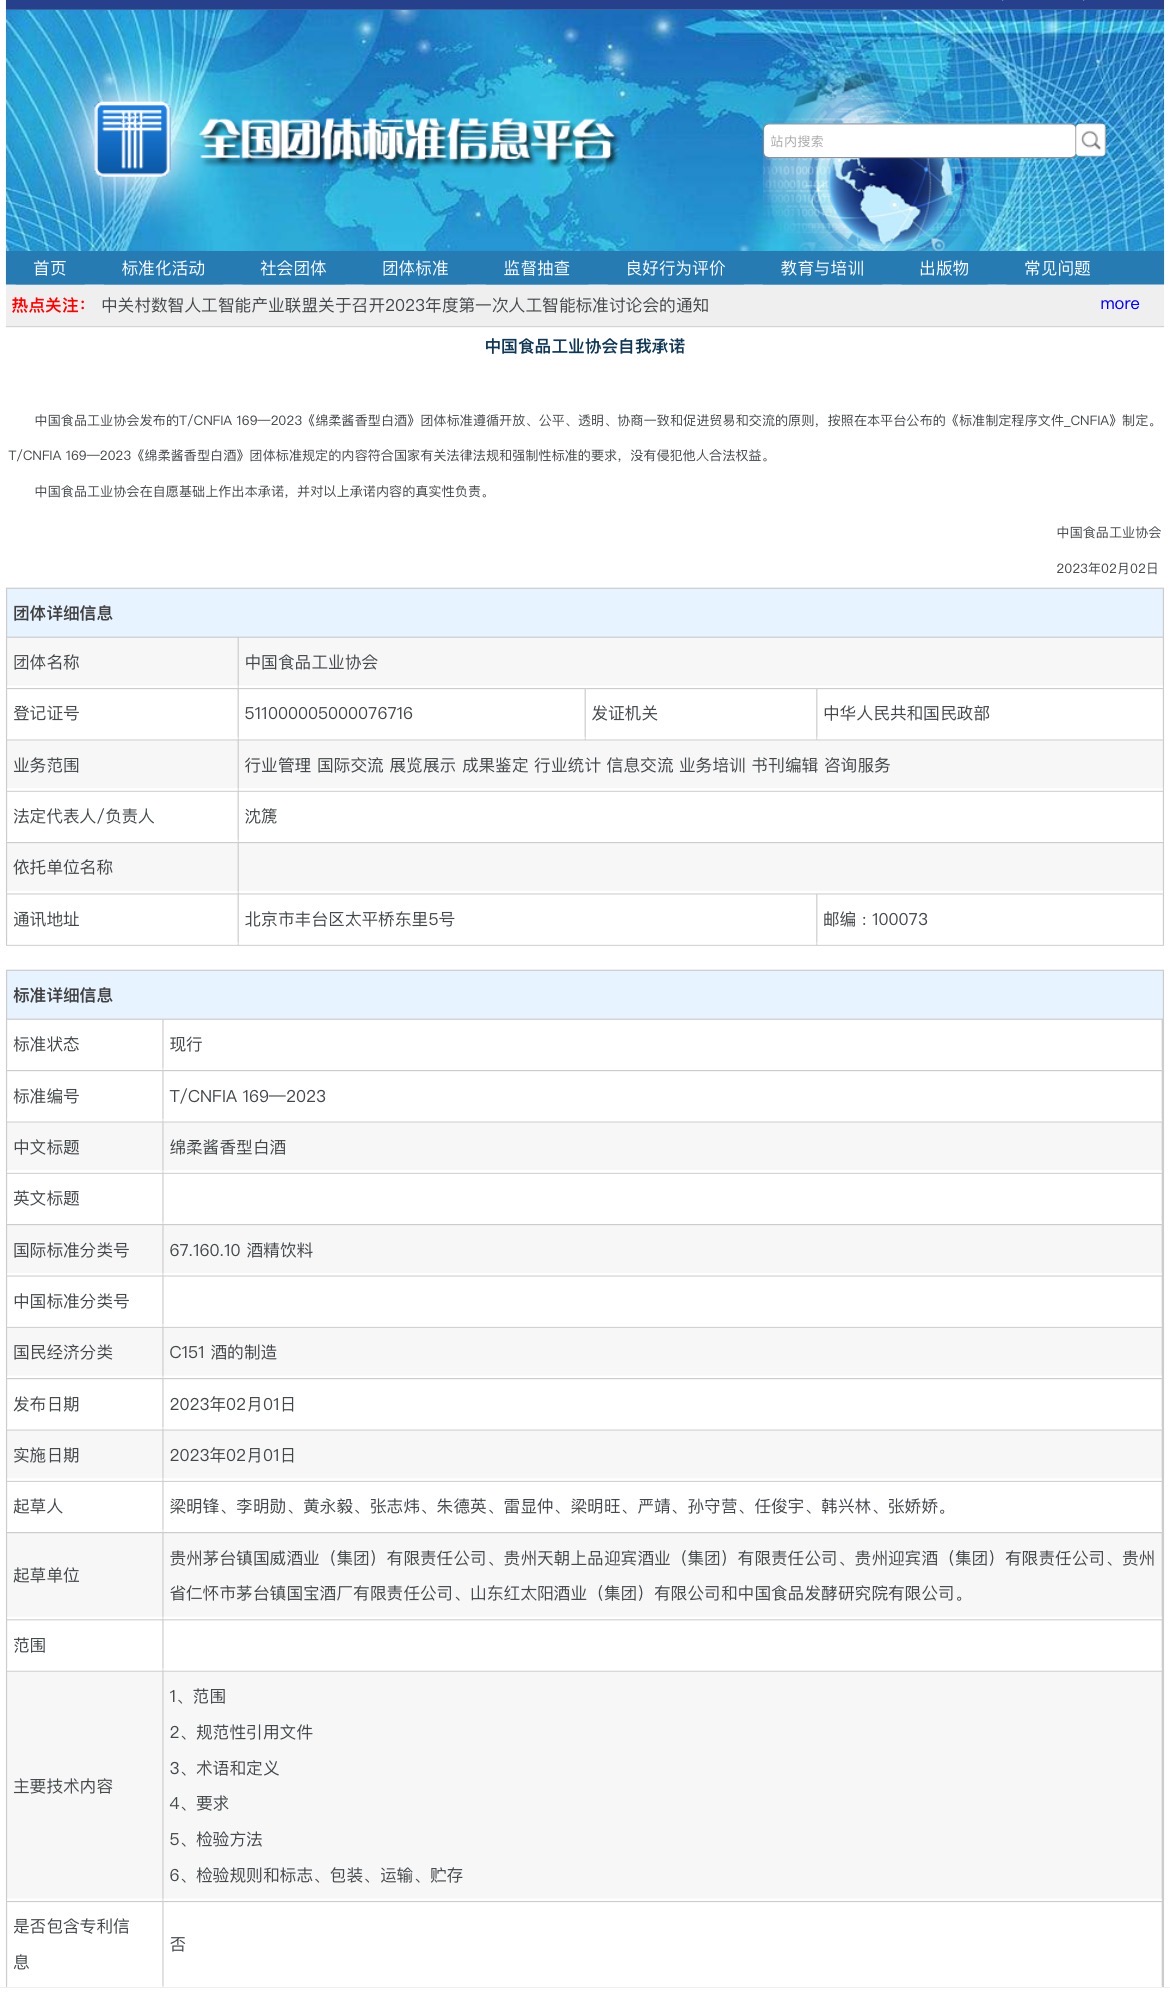Click the 团体详细信息 section header
This screenshot has width=1170, height=1998.
(x=63, y=613)
